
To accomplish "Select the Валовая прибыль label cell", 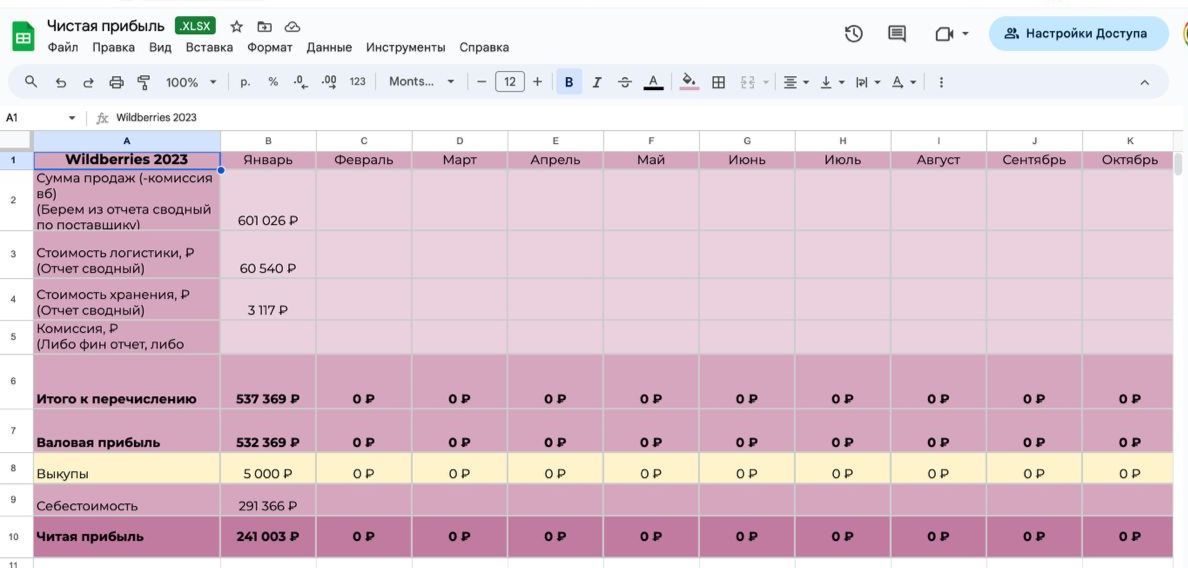I will click(x=127, y=432).
